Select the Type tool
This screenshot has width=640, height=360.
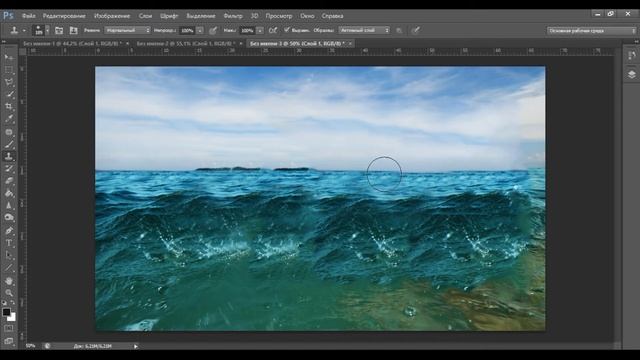(9, 243)
